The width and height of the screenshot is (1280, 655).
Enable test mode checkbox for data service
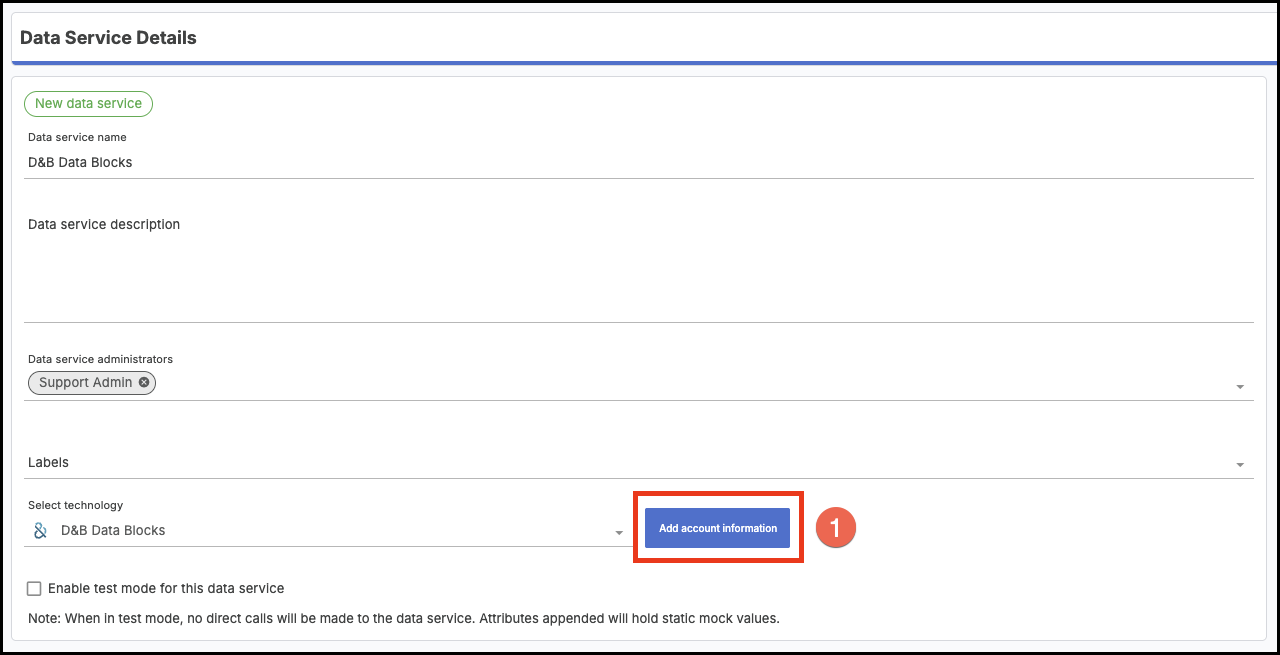click(x=35, y=589)
